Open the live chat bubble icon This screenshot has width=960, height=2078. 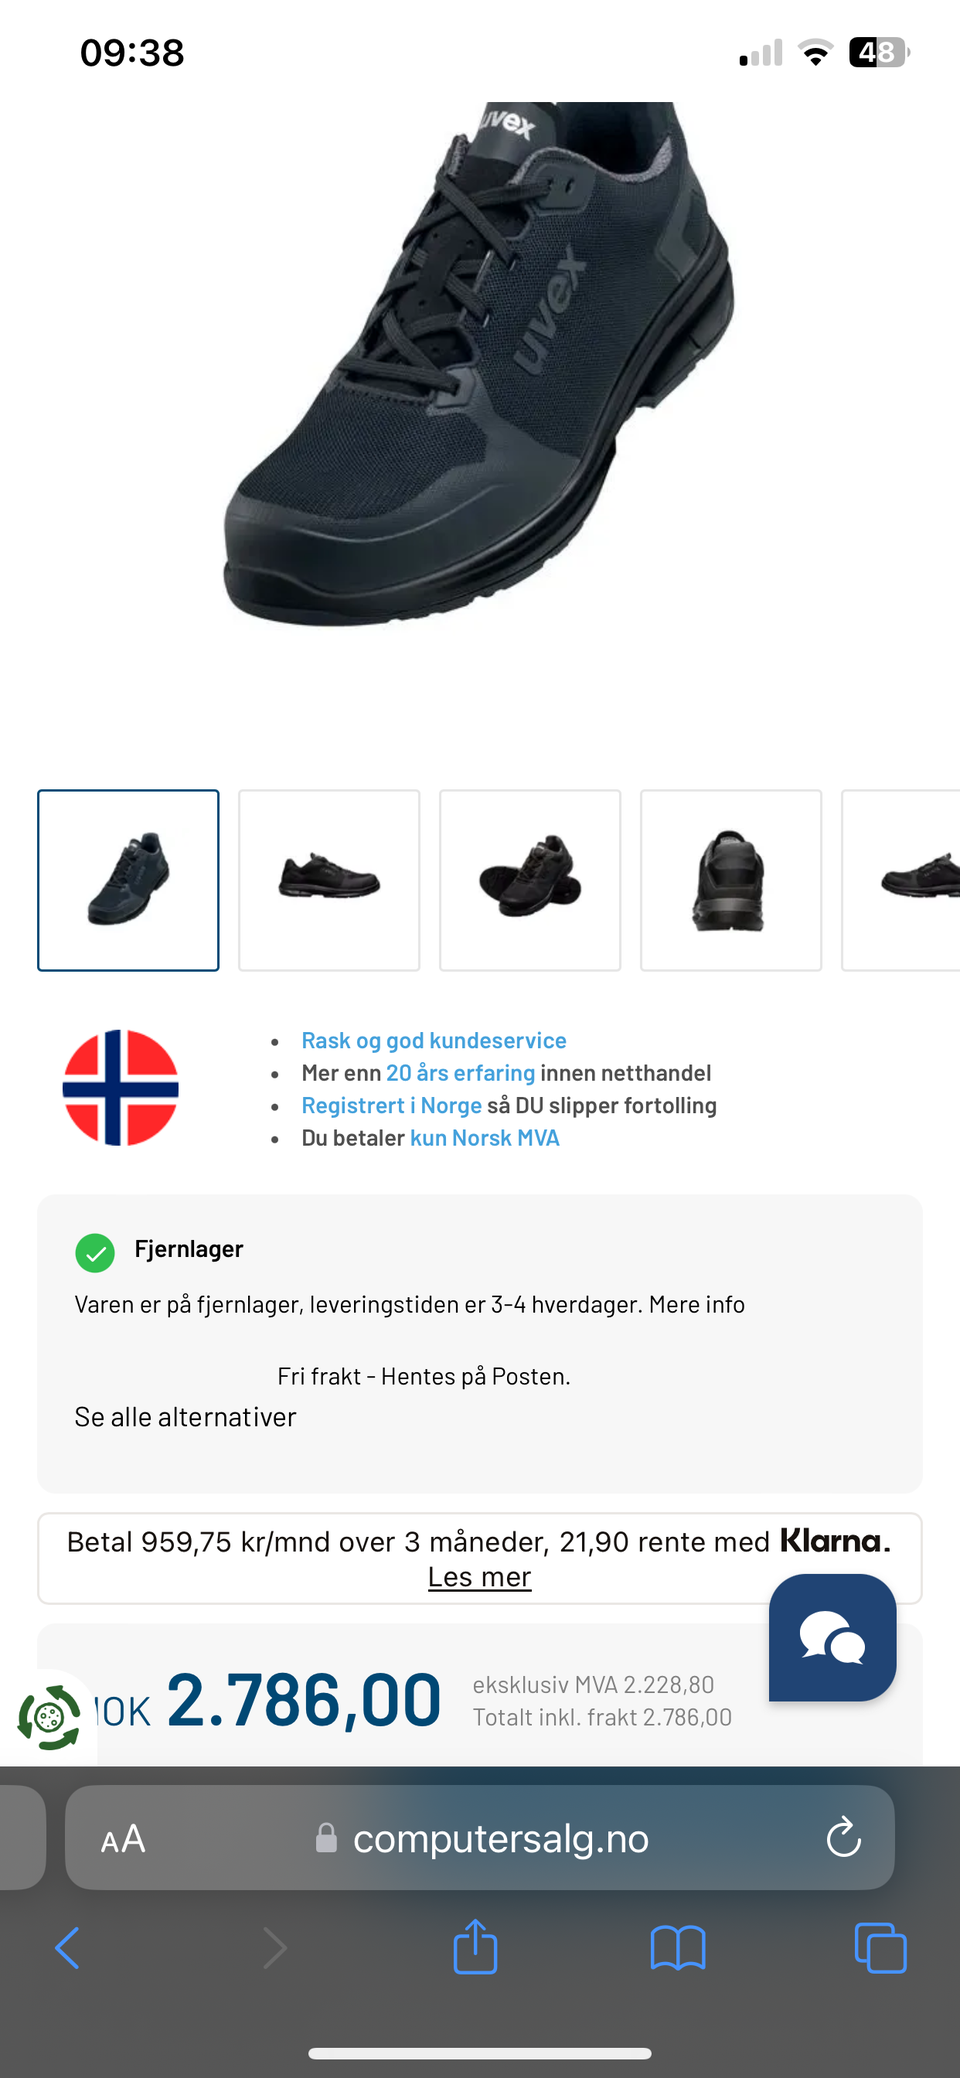pos(832,1637)
